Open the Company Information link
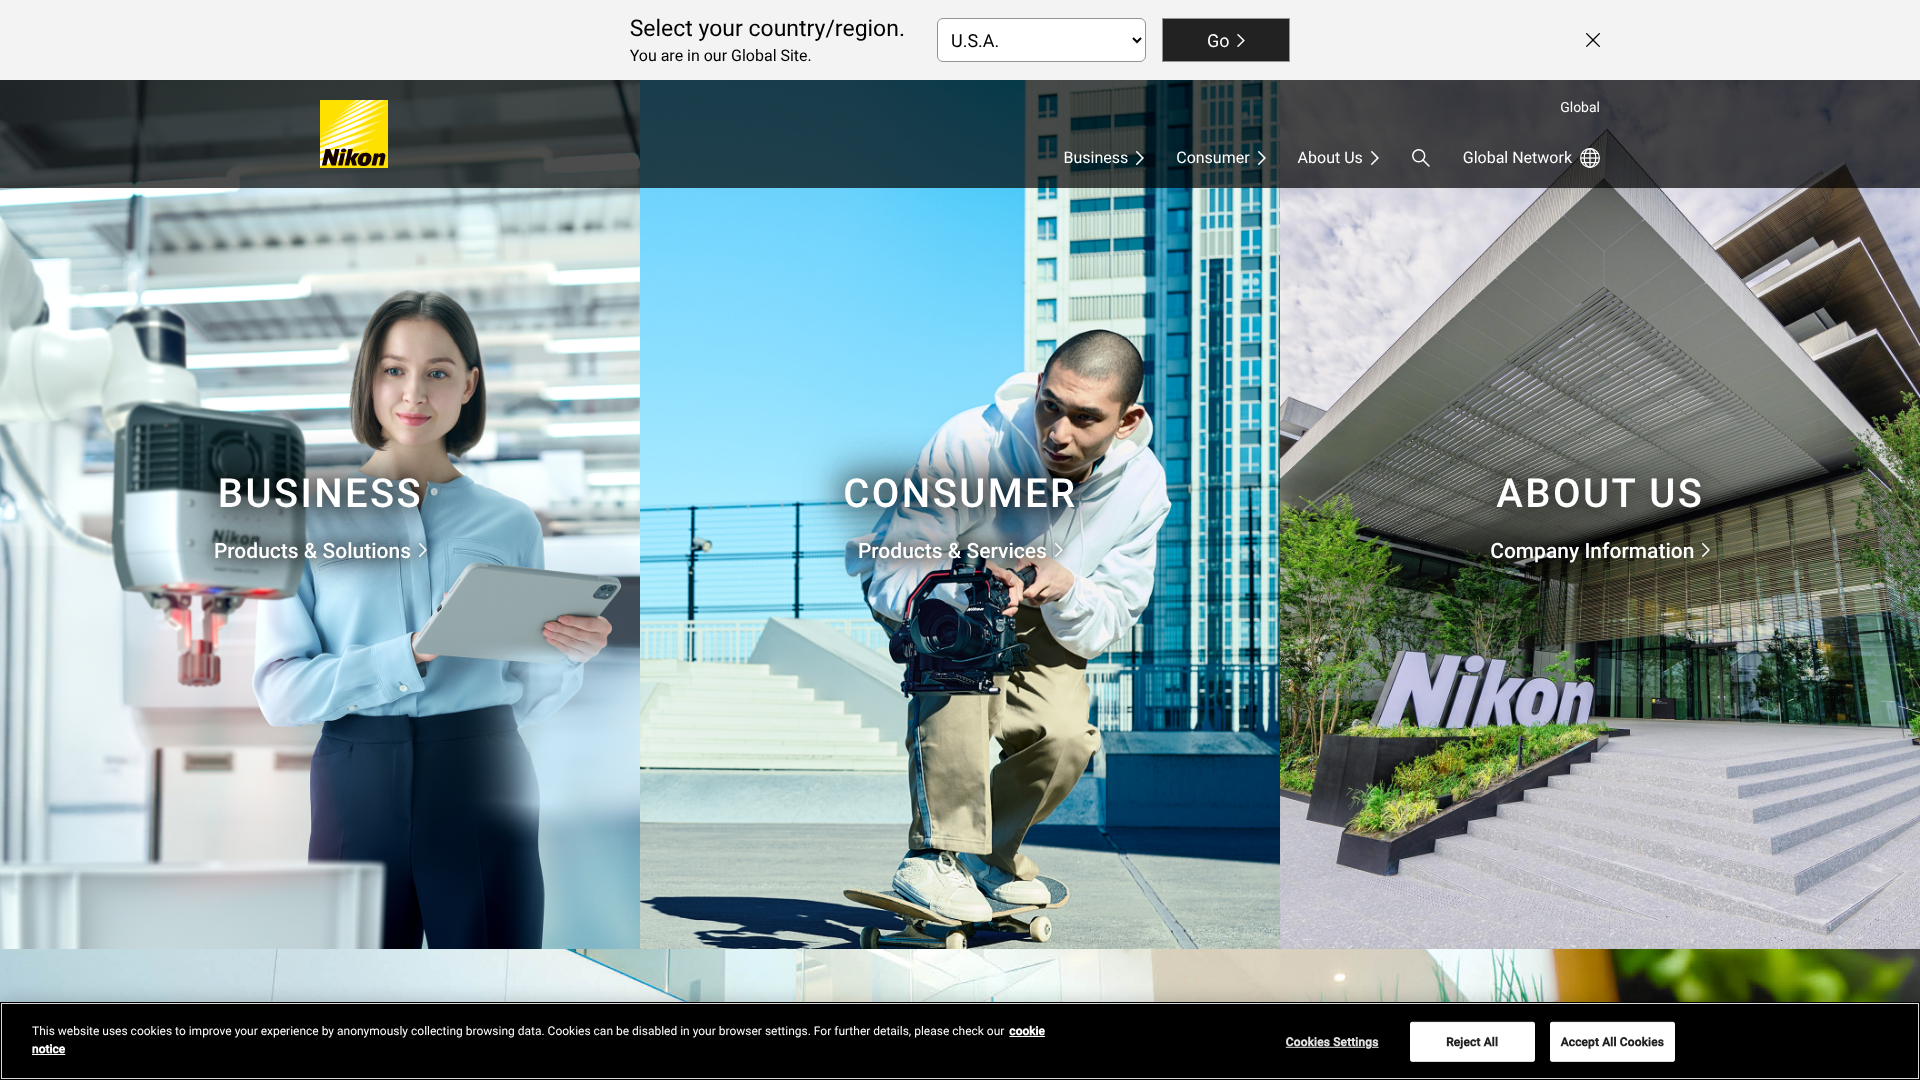 point(1599,551)
